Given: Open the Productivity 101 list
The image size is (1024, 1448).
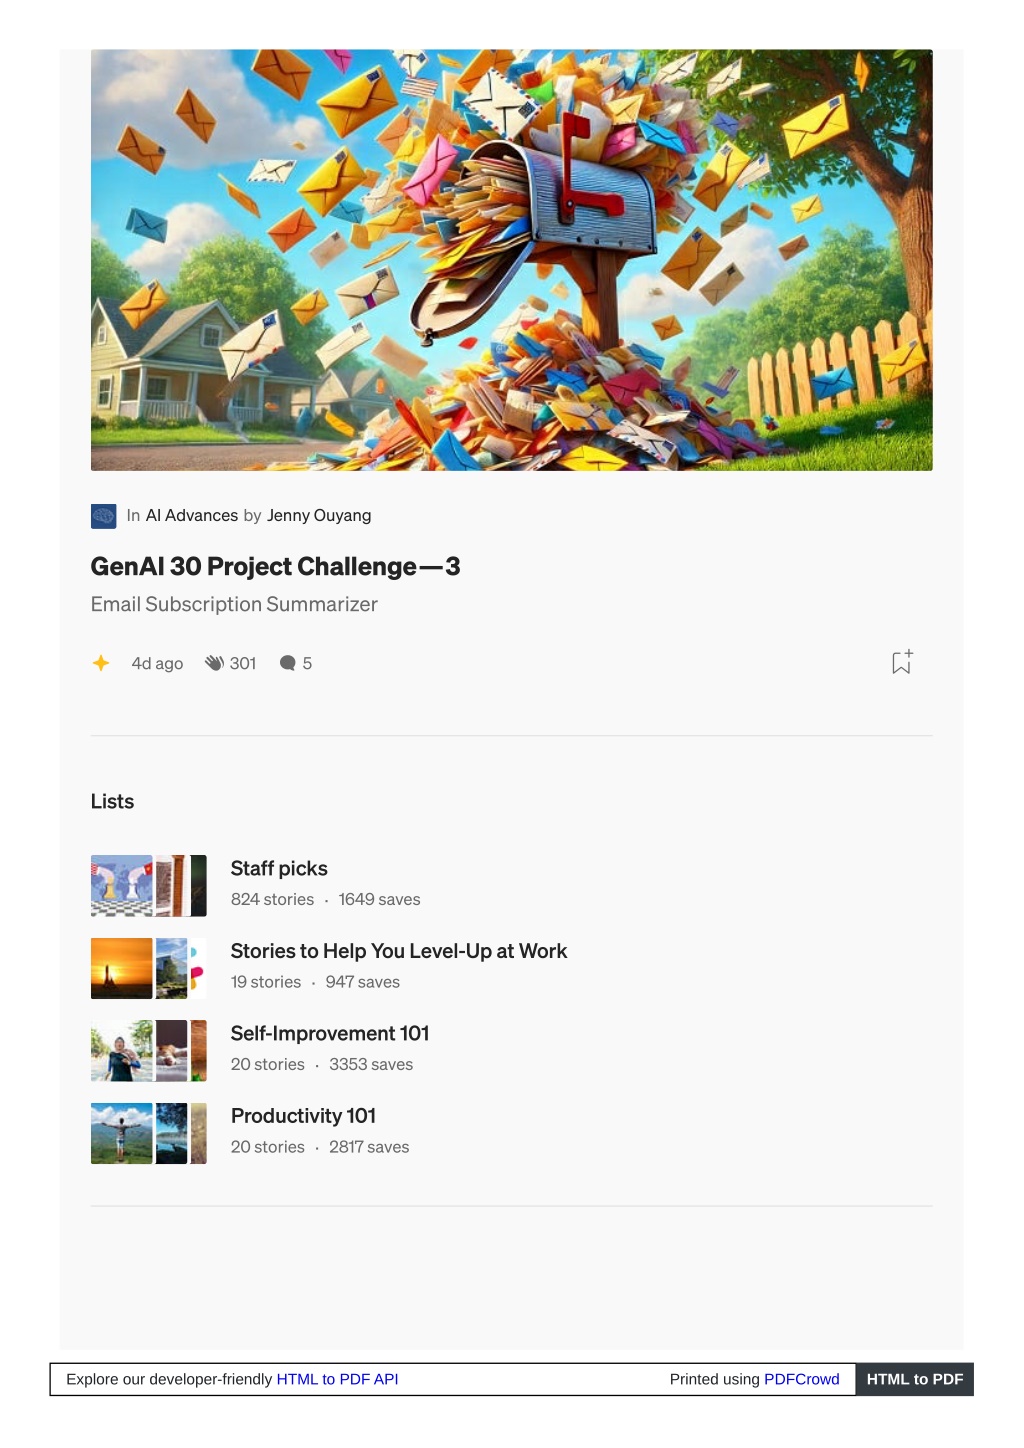Looking at the screenshot, I should 303,1116.
